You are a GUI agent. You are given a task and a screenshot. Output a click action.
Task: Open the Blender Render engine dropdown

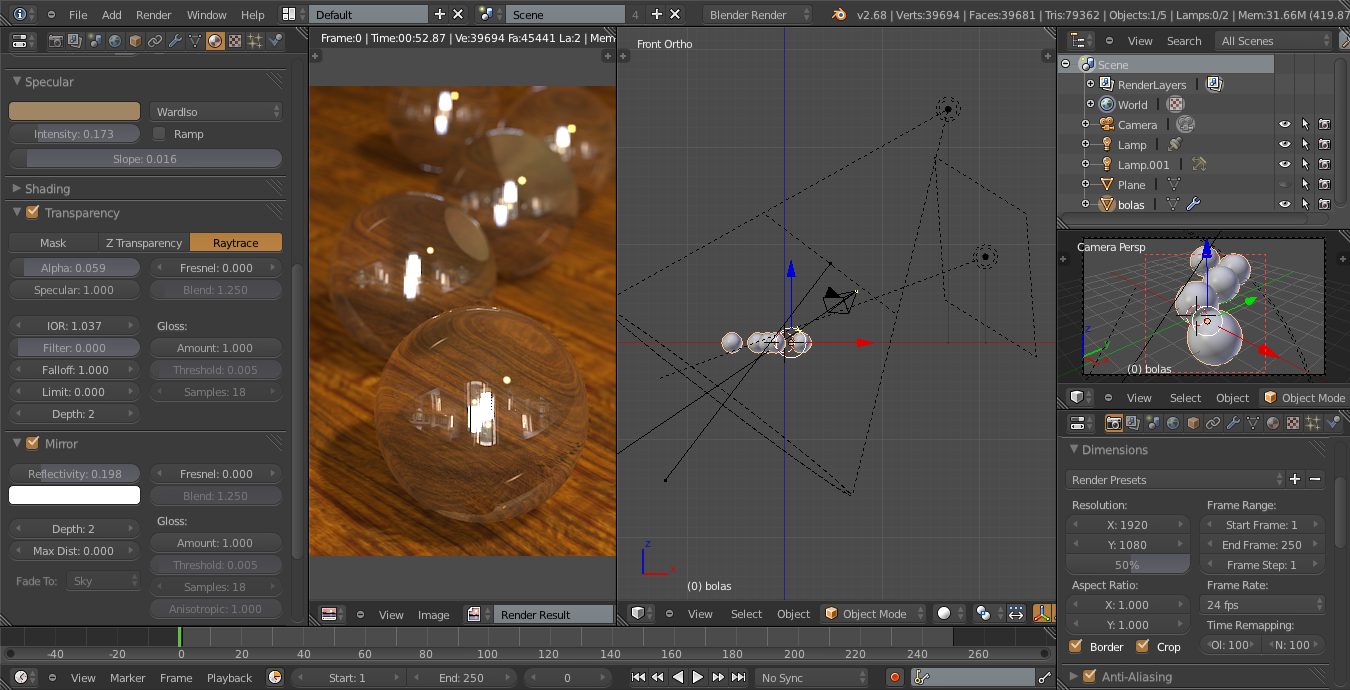(760, 15)
